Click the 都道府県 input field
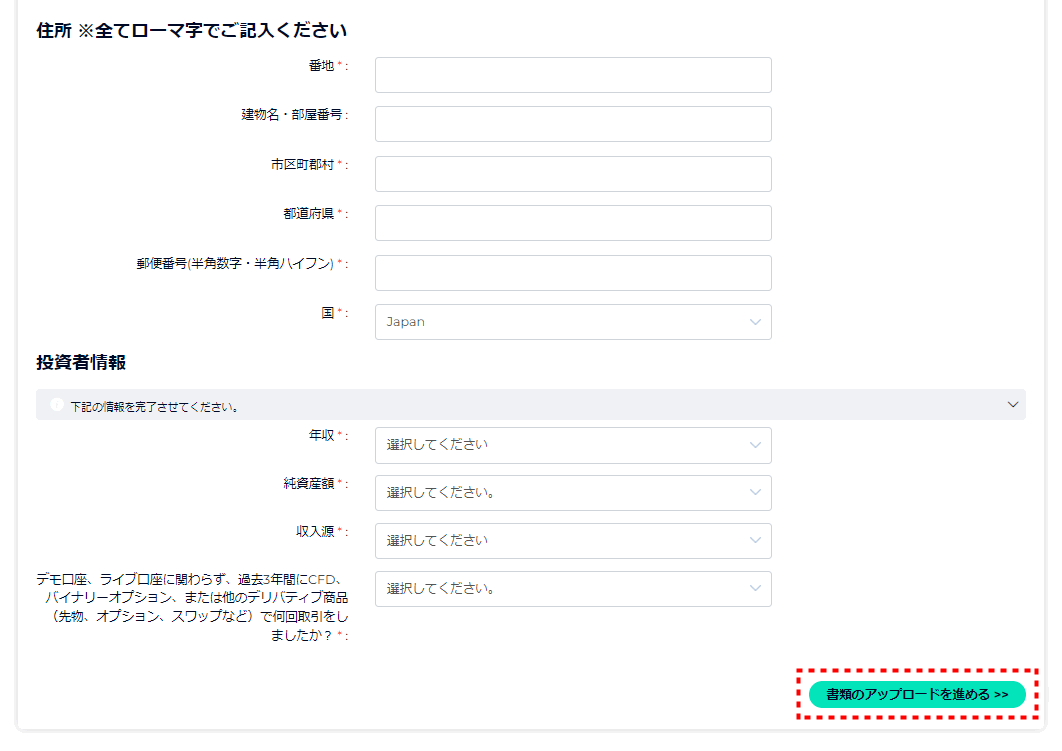 click(573, 223)
